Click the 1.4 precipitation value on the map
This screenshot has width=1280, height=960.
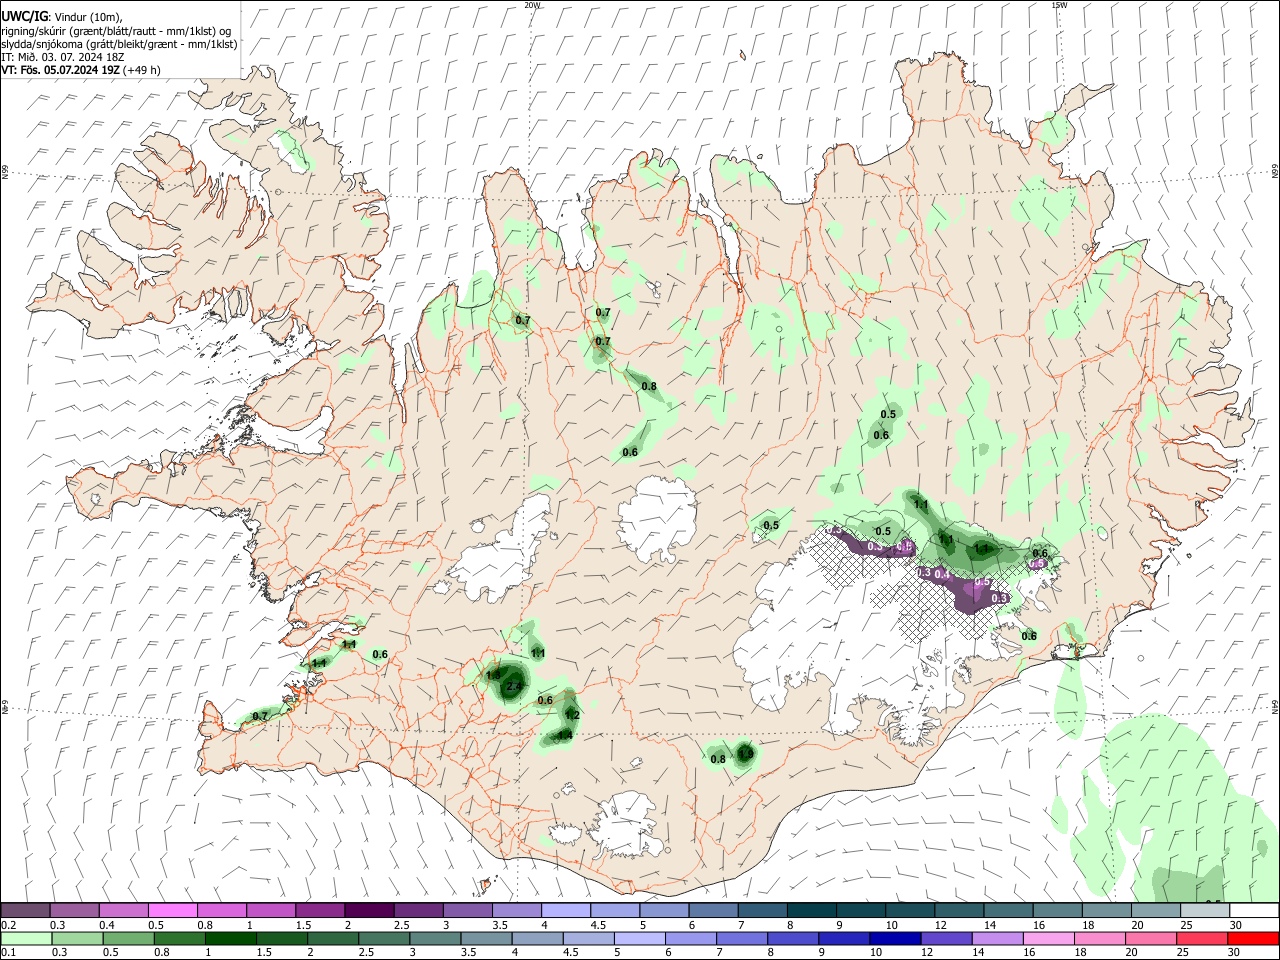click(565, 735)
